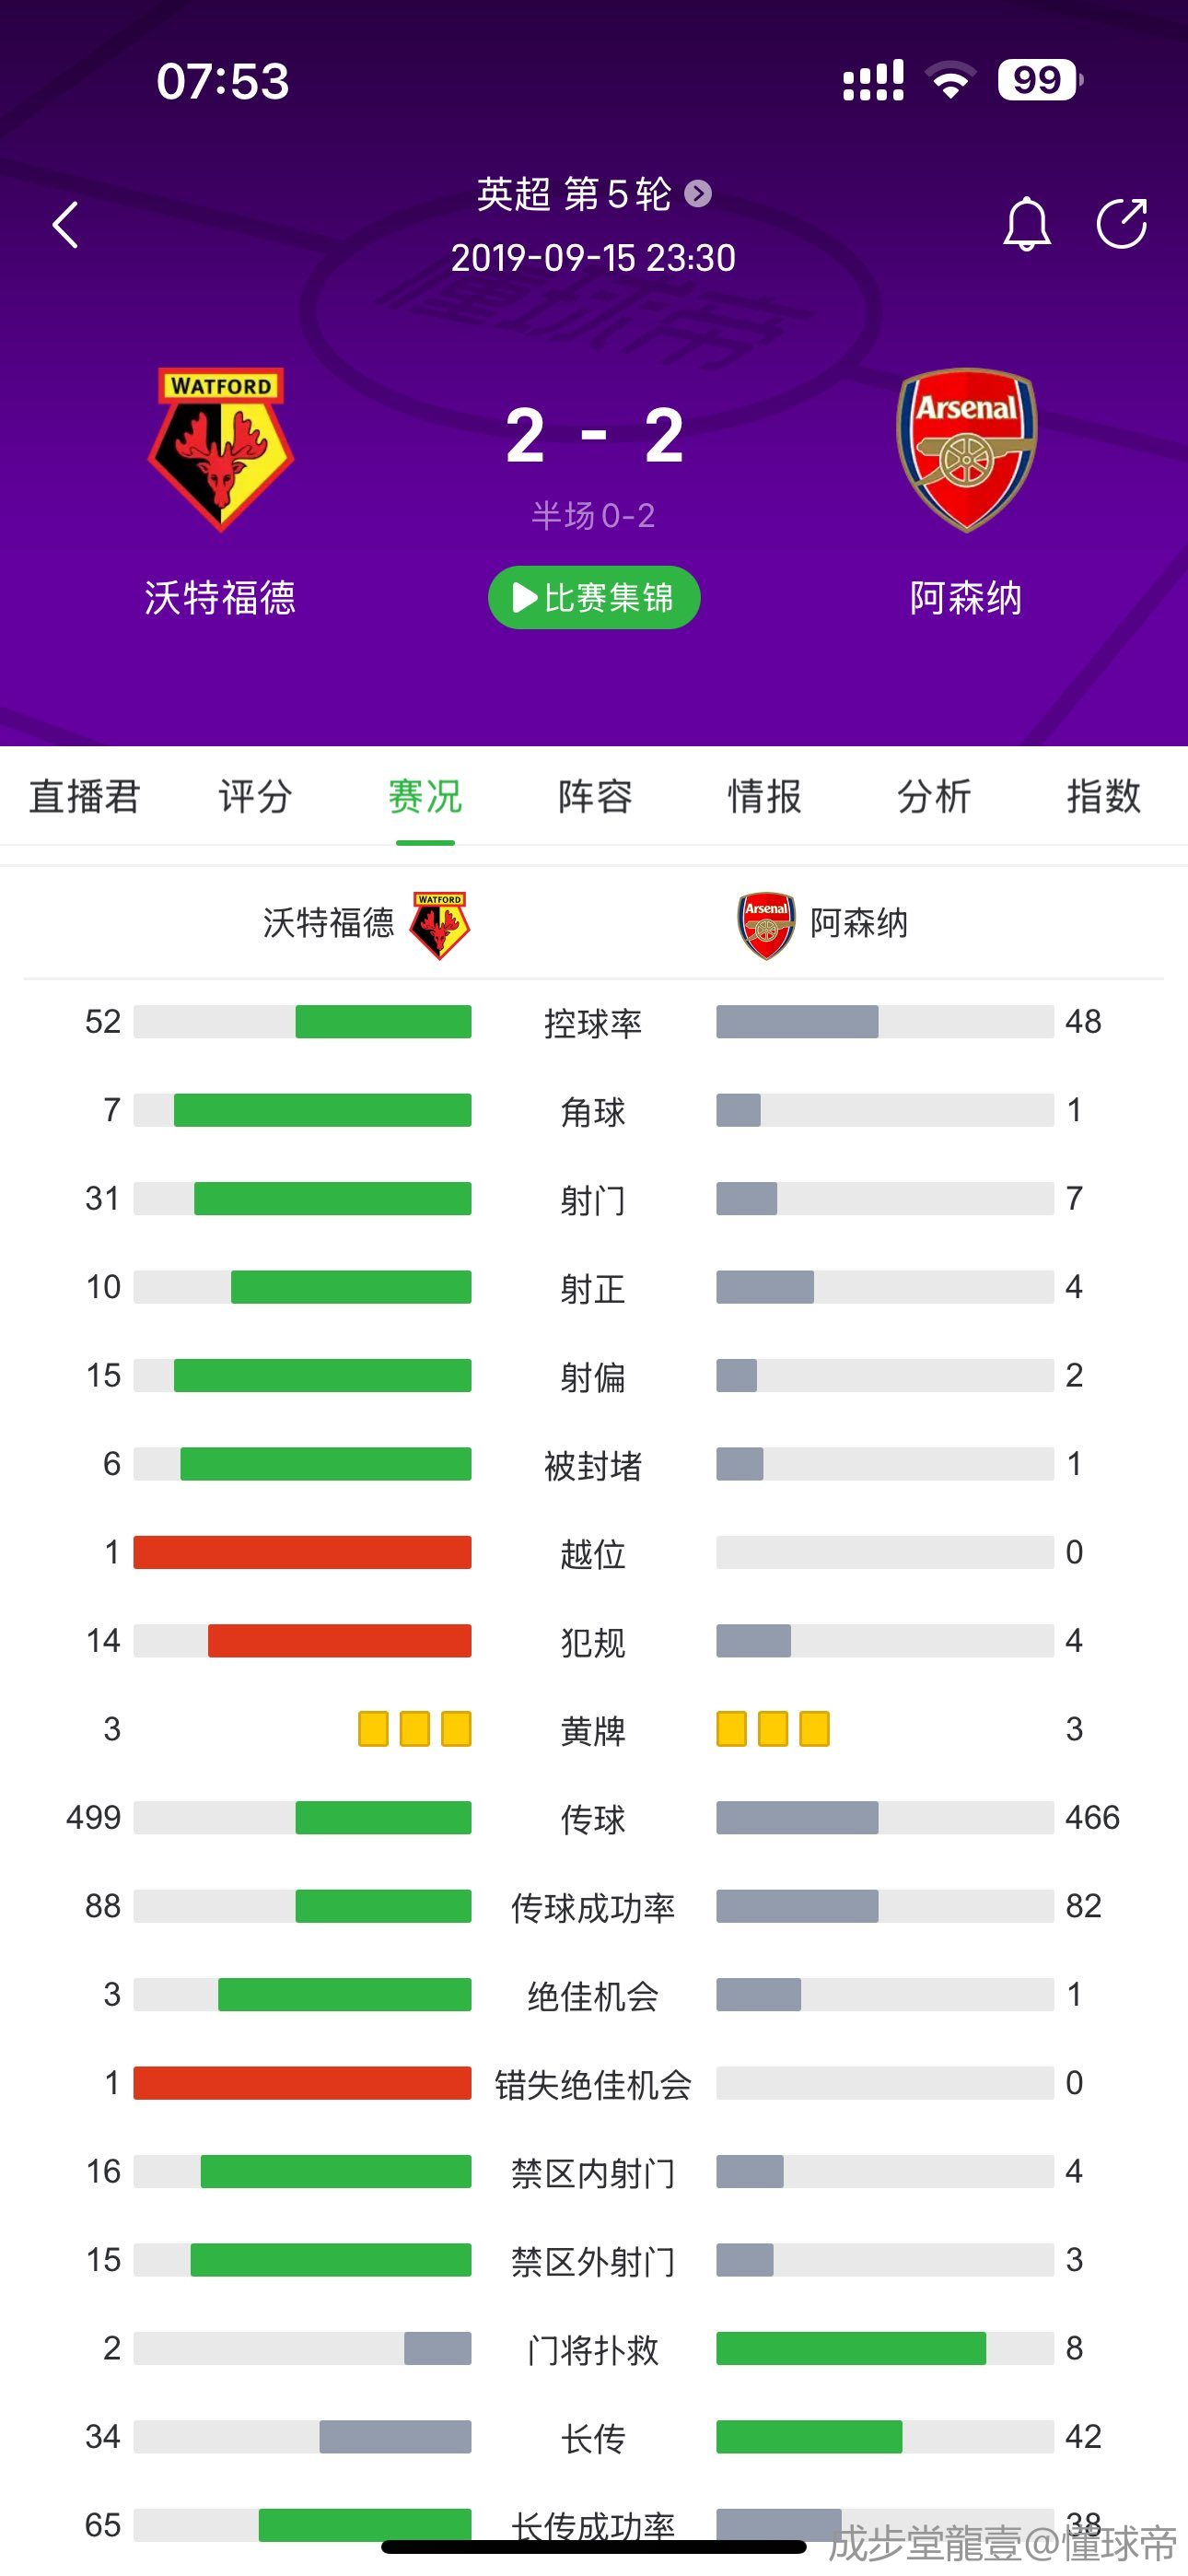Viewport: 1188px width, 2576px height.
Task: Open the 分析 analysis tab
Action: 934,797
